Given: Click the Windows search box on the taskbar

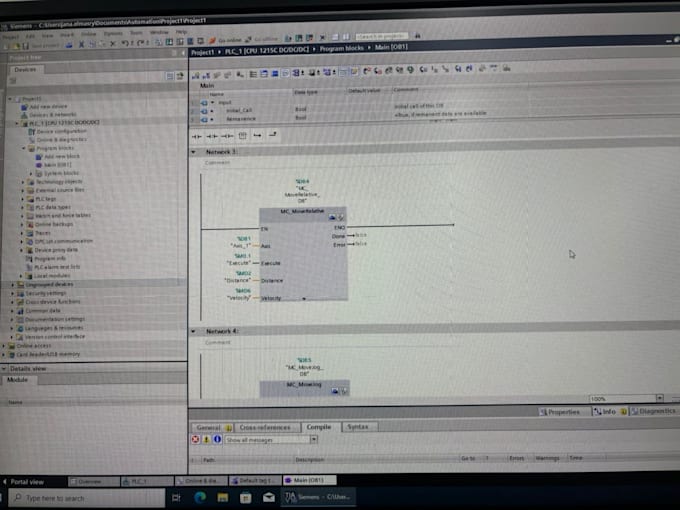Looking at the screenshot, I should coord(87,498).
